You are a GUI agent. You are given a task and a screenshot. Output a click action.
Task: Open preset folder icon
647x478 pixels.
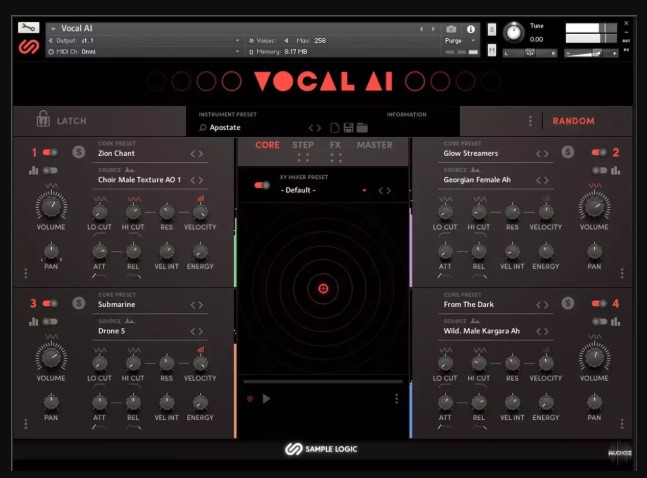362,128
